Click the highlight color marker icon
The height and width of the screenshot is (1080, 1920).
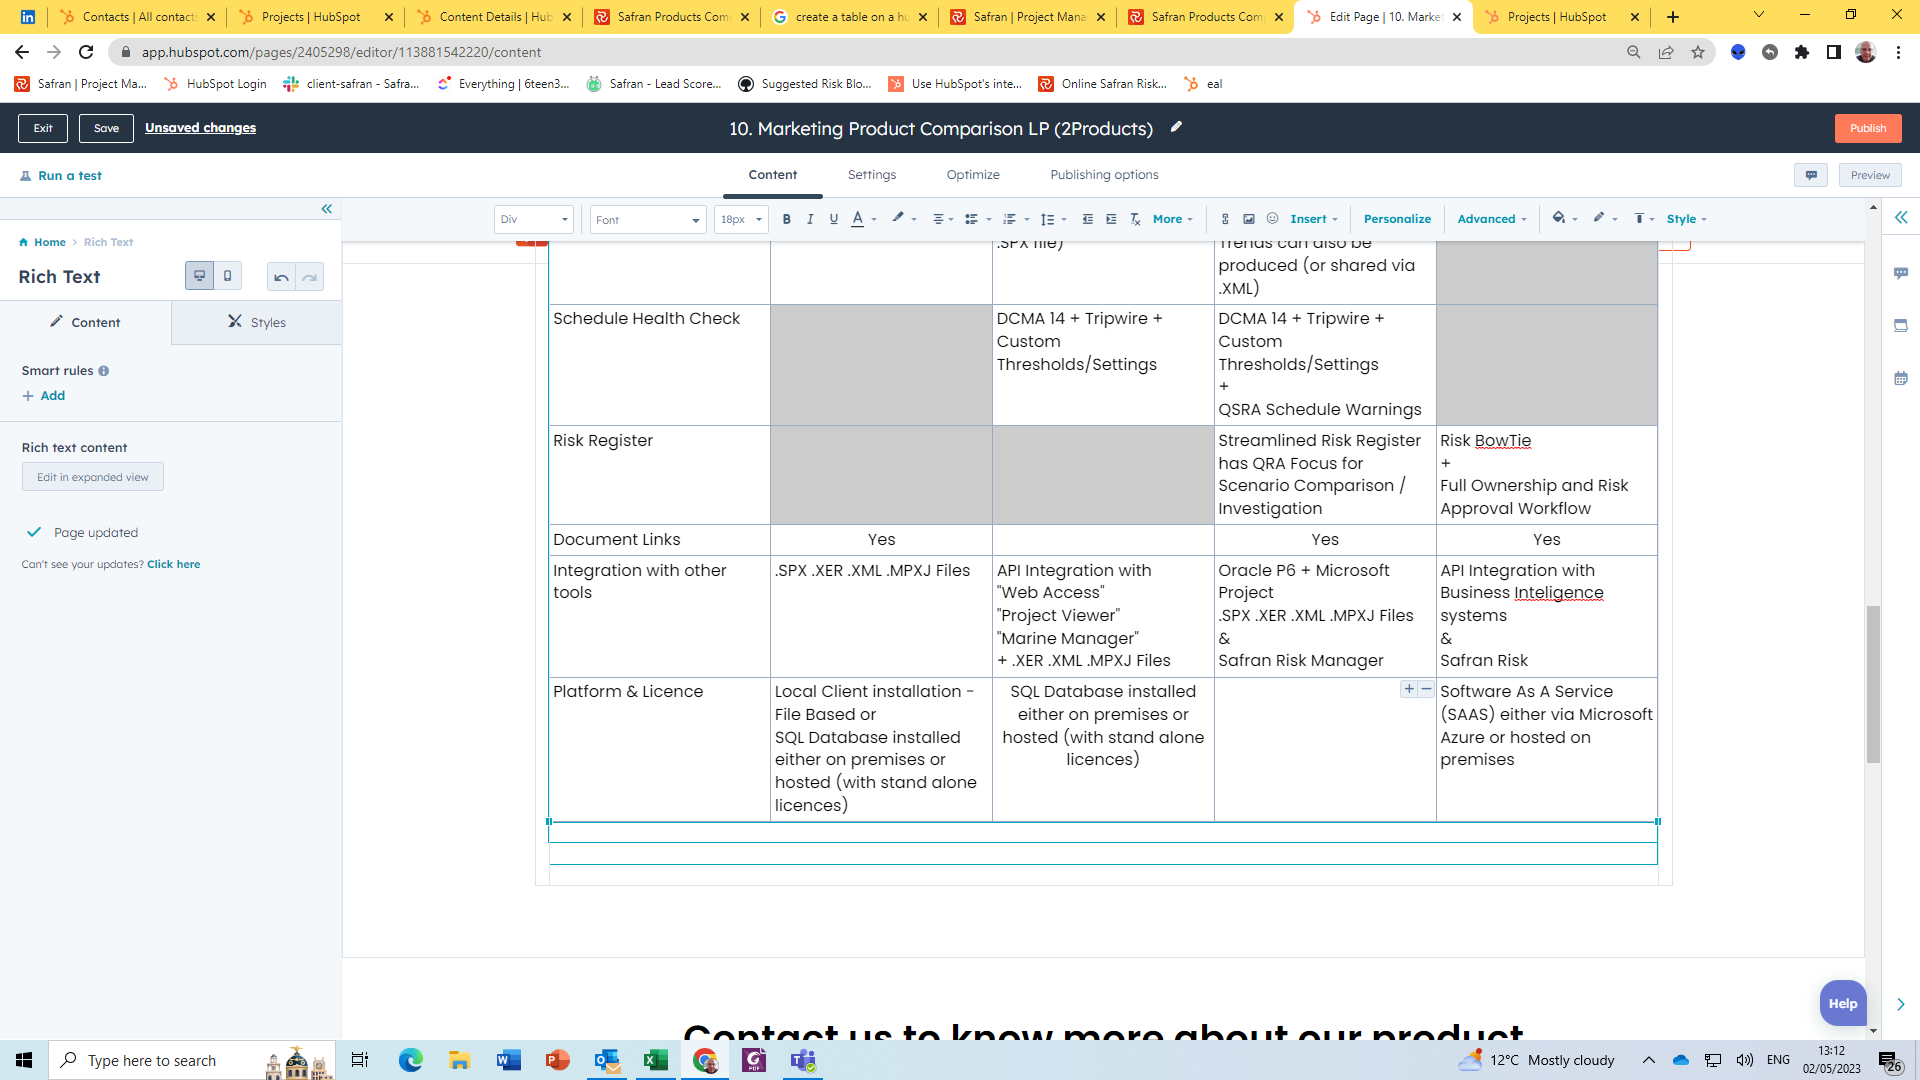tap(898, 218)
